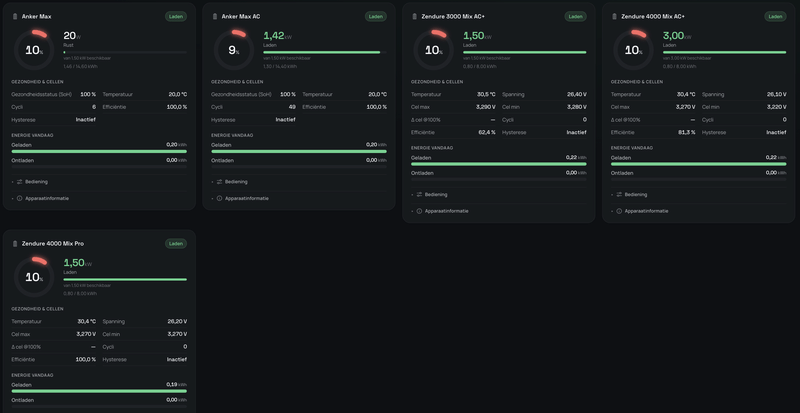The image size is (800, 413).
Task: Click the 1,30 / 14,40 kWh capacity text
Action: pyautogui.click(x=281, y=66)
